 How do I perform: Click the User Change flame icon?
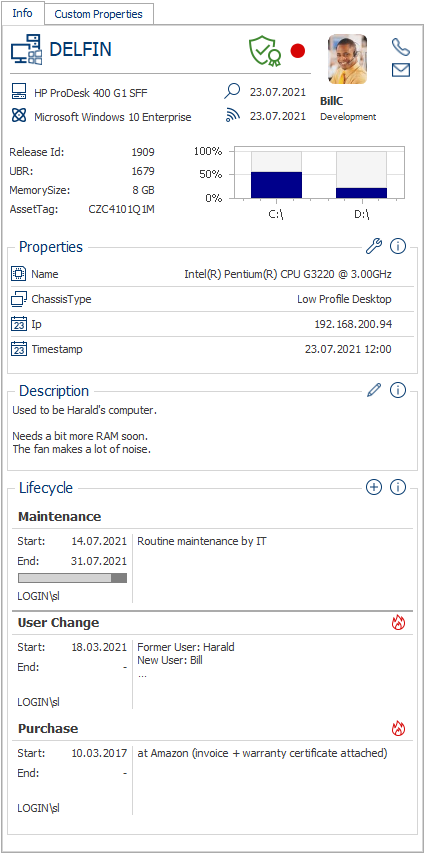(399, 623)
